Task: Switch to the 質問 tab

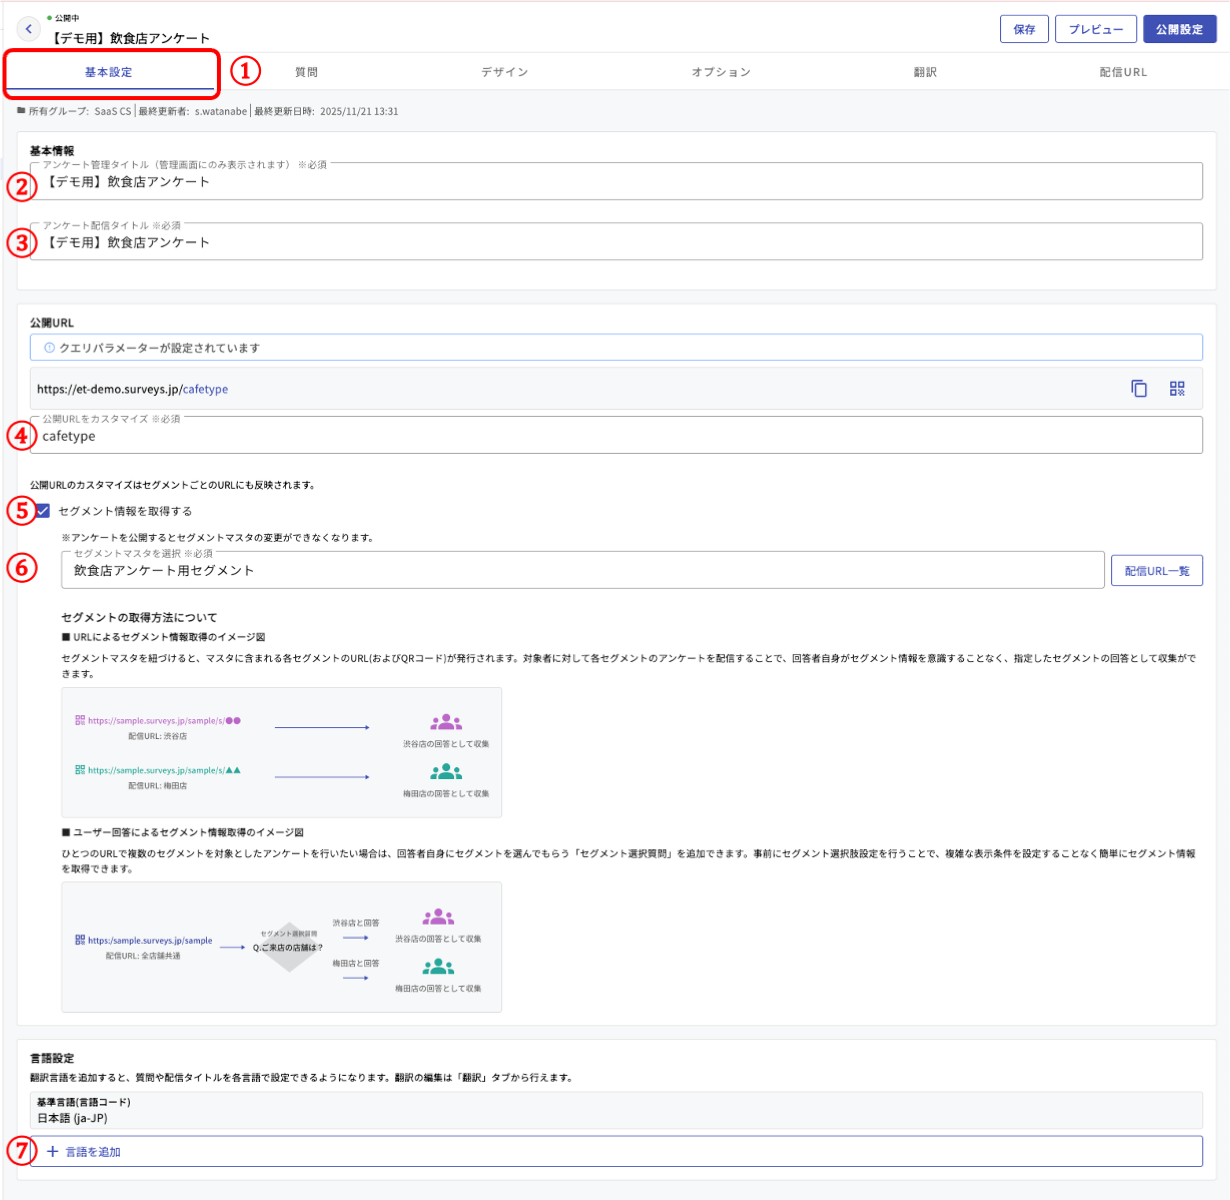Action: click(306, 72)
